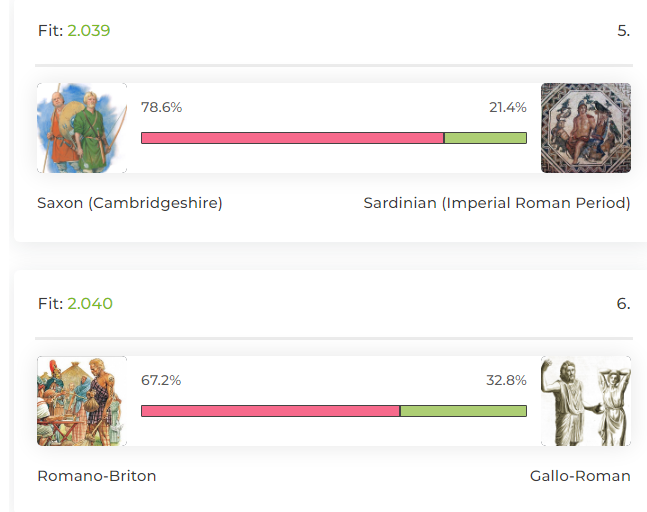Click the pink Saxon segment of bar
Image resolution: width=647 pixels, height=512 pixels.
[x=293, y=138]
